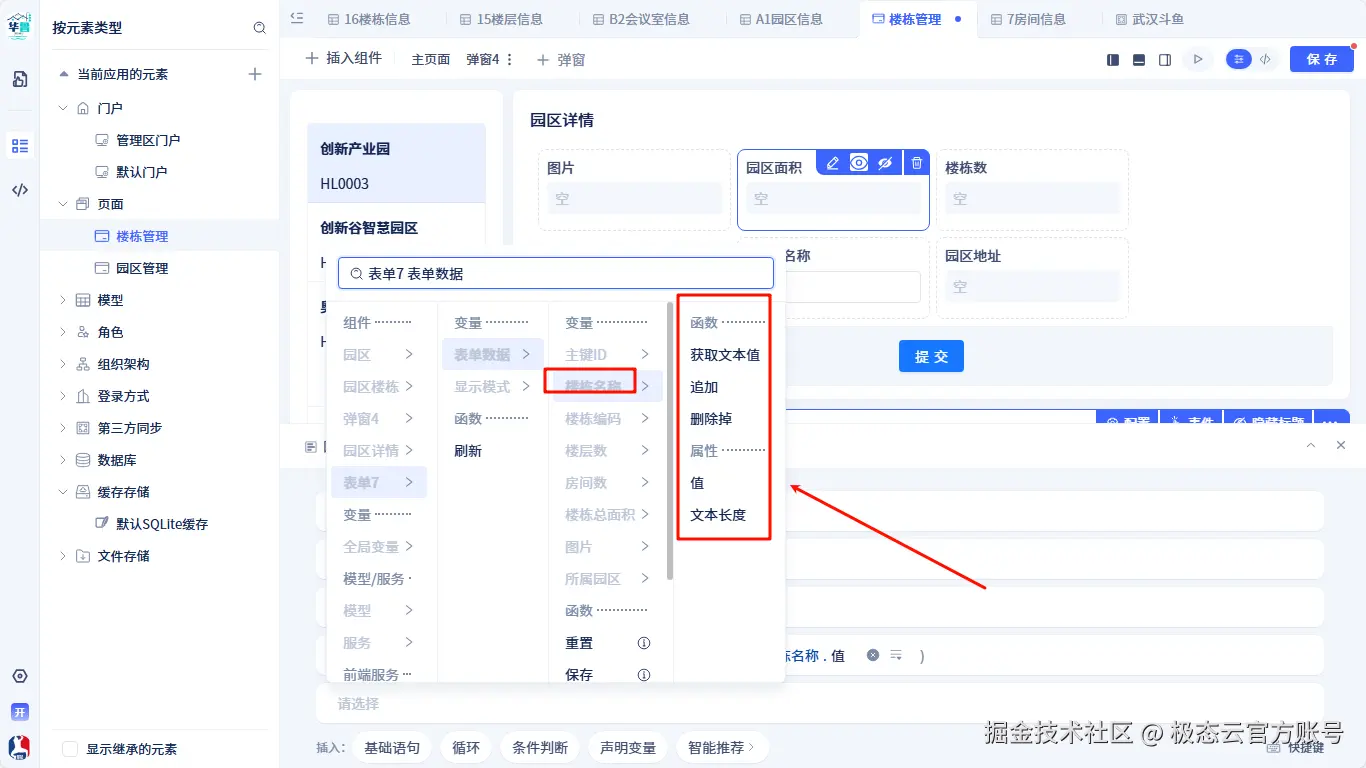Click 插入组件 in toolbar

click(343, 59)
